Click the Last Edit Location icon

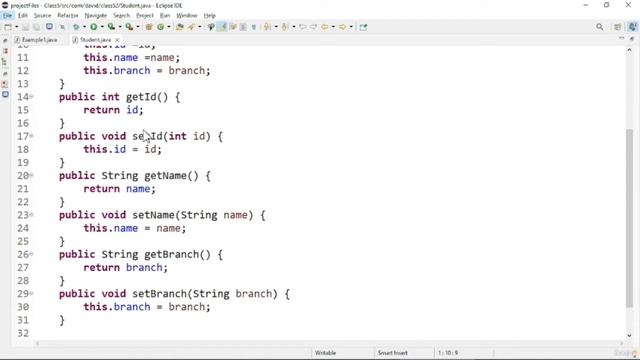tap(302, 27)
